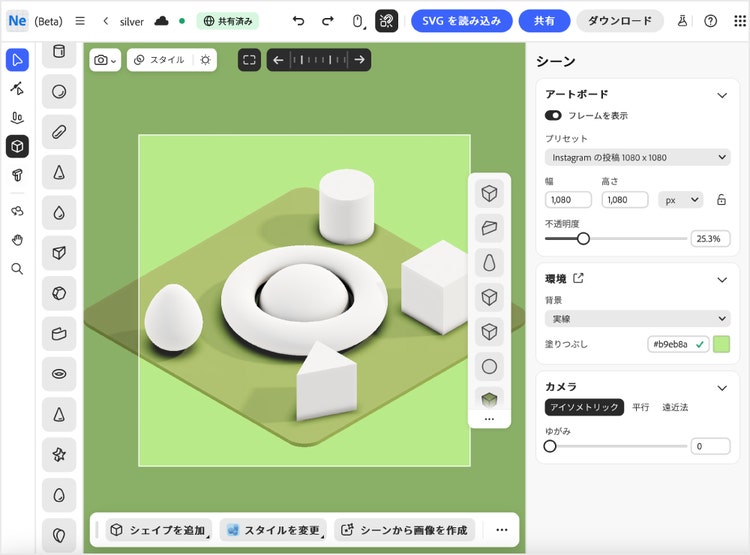Step the view ruler left arrow
The width and height of the screenshot is (750, 555).
tap(278, 60)
